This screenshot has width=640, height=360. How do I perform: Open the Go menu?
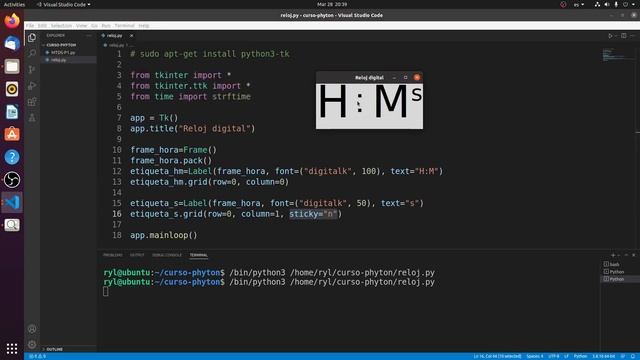[94, 26]
